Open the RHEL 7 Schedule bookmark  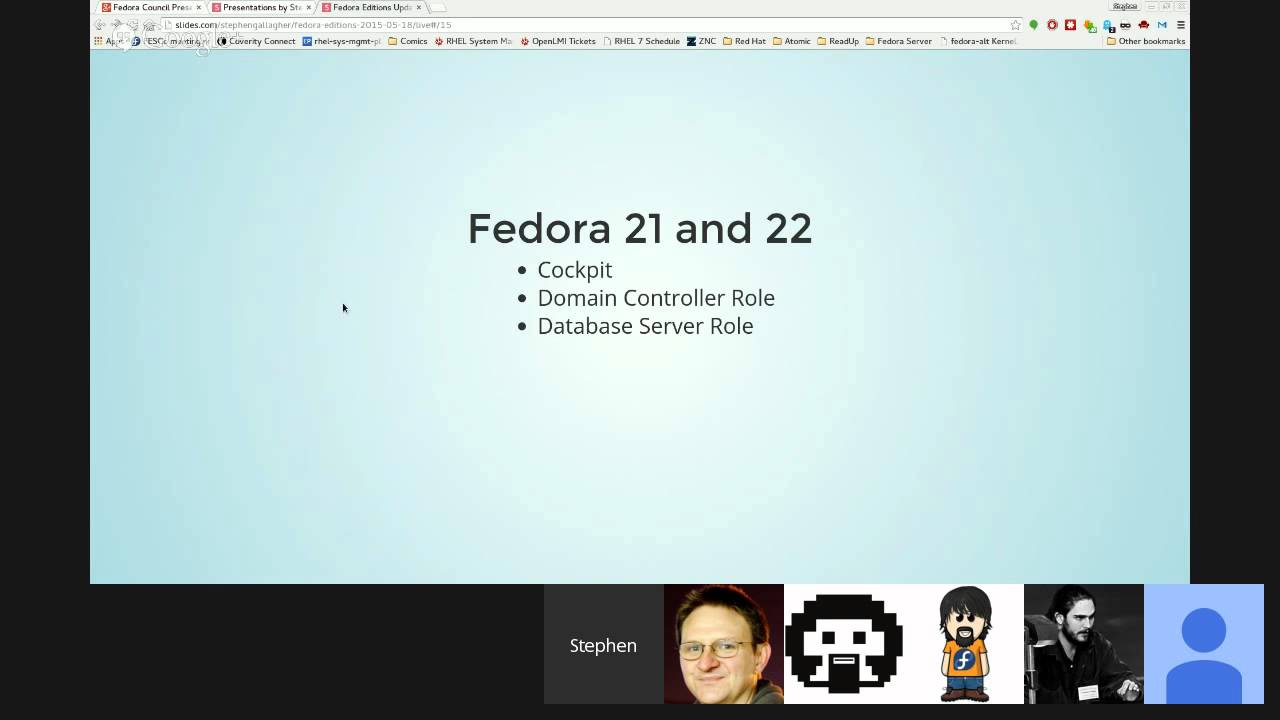coord(641,41)
